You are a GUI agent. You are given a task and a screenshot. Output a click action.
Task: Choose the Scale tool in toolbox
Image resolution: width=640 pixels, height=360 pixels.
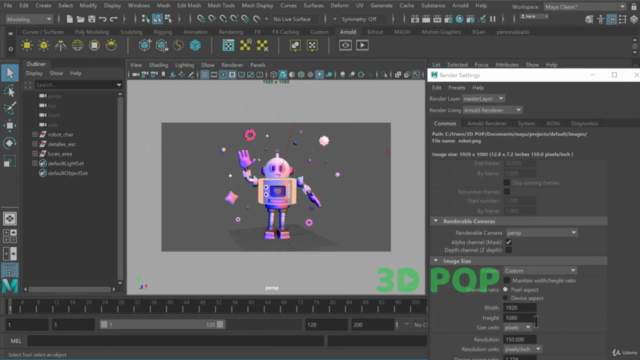pyautogui.click(x=9, y=161)
